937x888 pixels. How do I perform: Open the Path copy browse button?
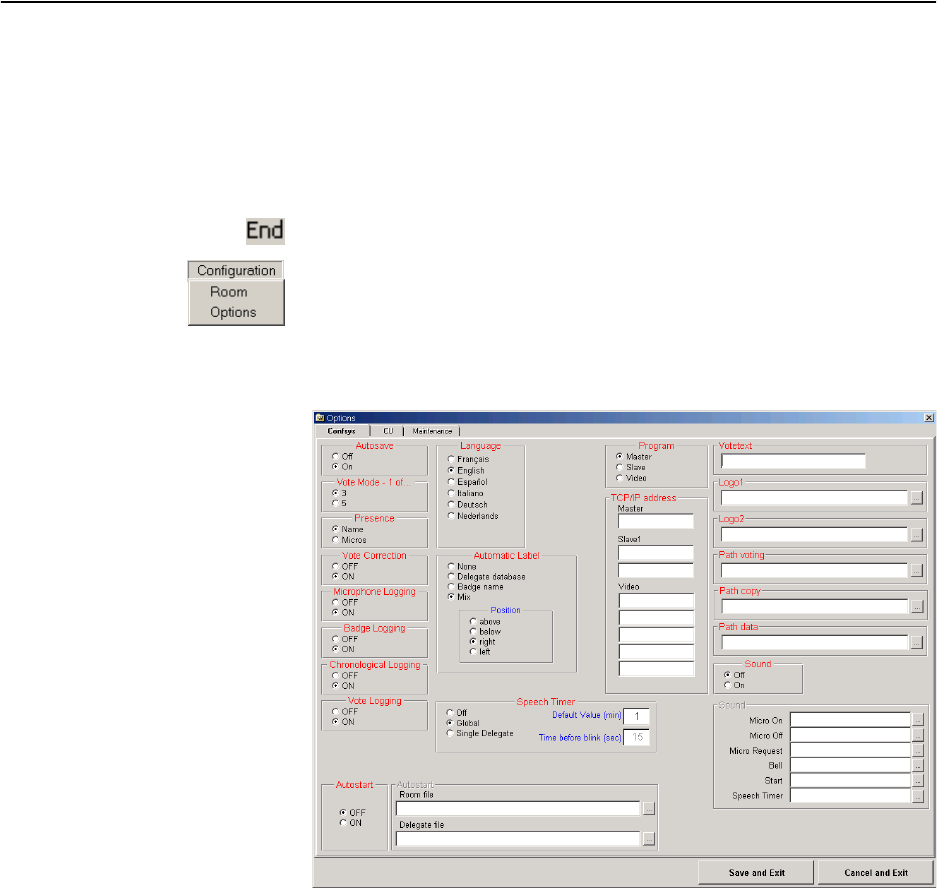(x=916, y=606)
